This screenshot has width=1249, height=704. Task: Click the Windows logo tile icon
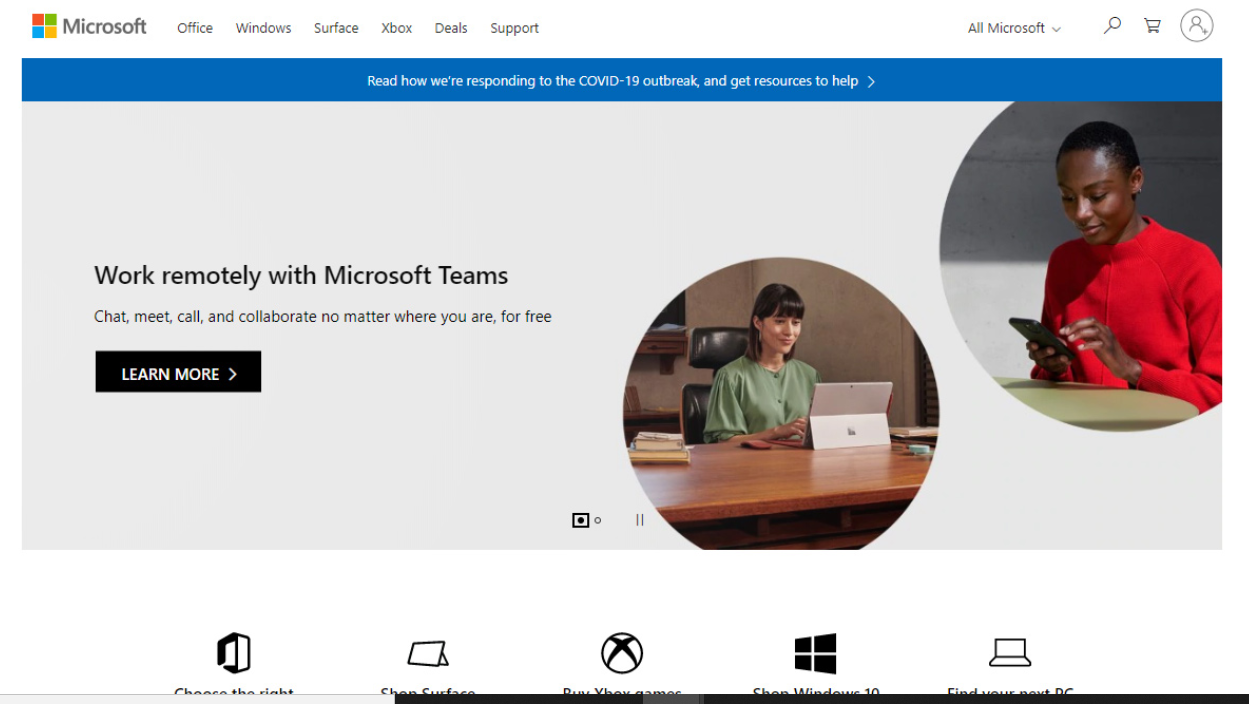(x=815, y=653)
